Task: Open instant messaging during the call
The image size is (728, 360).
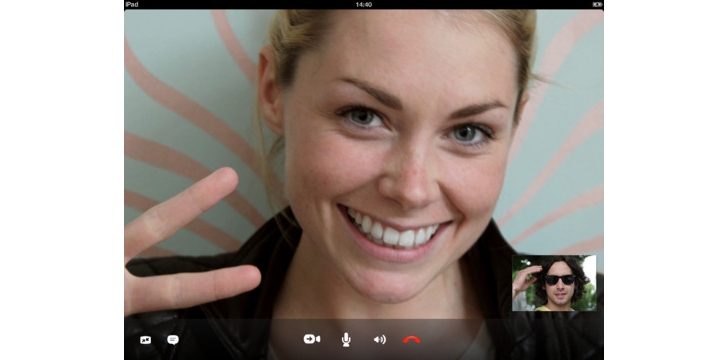Action: point(173,340)
